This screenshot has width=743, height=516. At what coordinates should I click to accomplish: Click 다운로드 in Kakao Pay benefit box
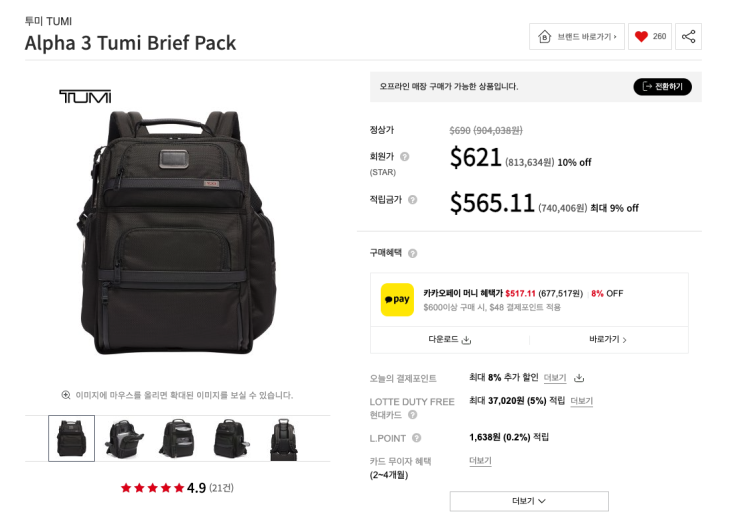[x=449, y=339]
